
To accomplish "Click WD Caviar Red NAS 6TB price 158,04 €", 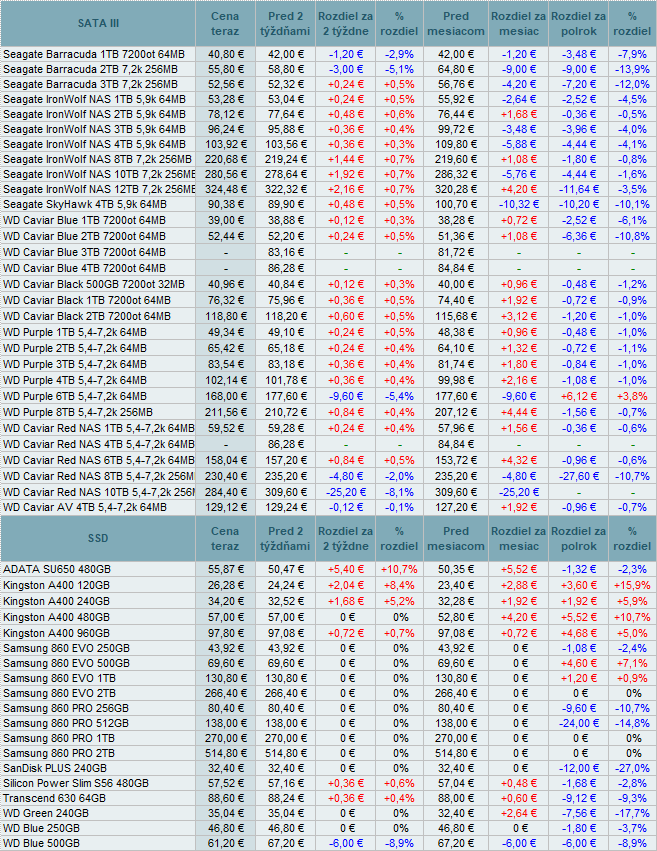I will pyautogui.click(x=226, y=461).
